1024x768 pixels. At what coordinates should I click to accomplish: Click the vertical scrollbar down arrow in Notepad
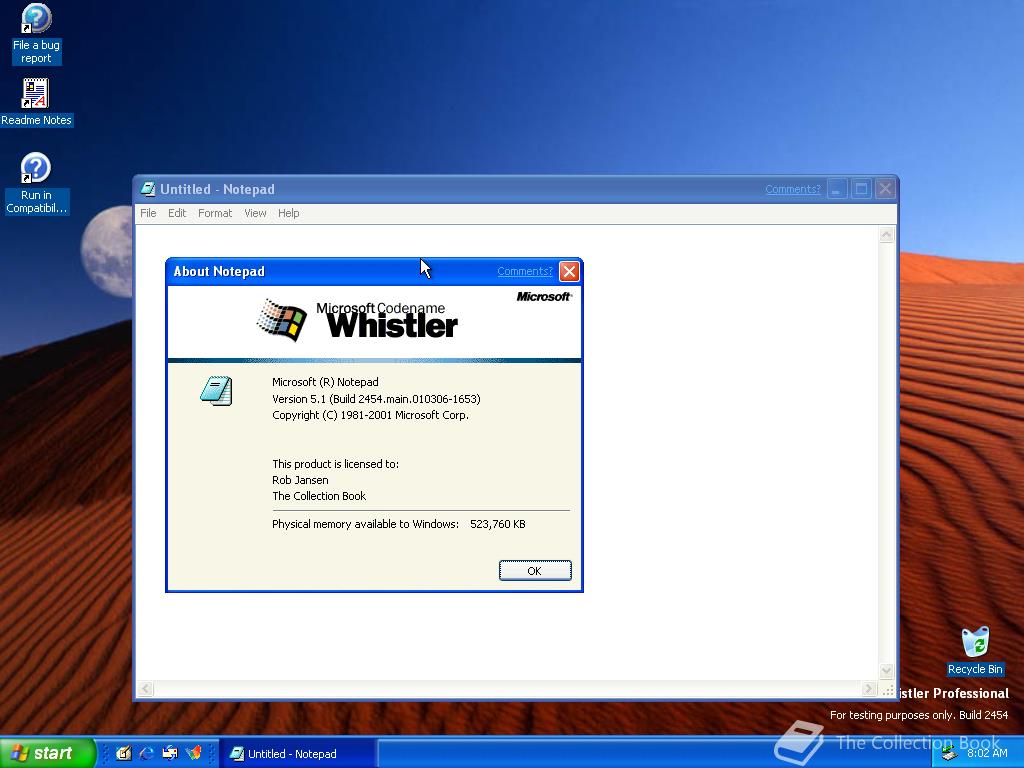point(886,671)
